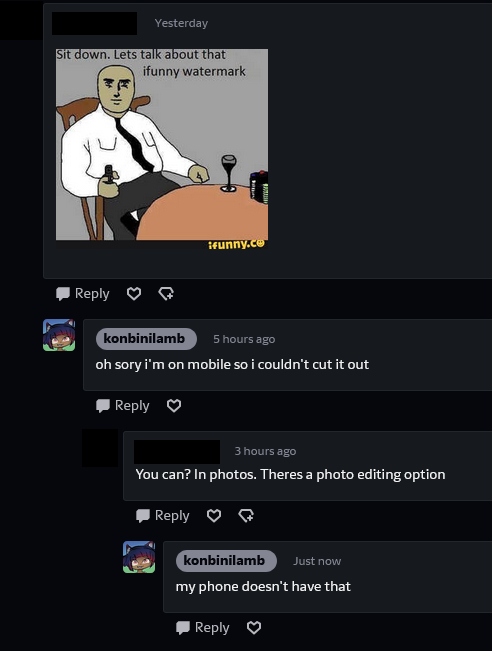Open konbinilamb profile from the Just now comment
The image size is (492, 651).
tap(226, 561)
